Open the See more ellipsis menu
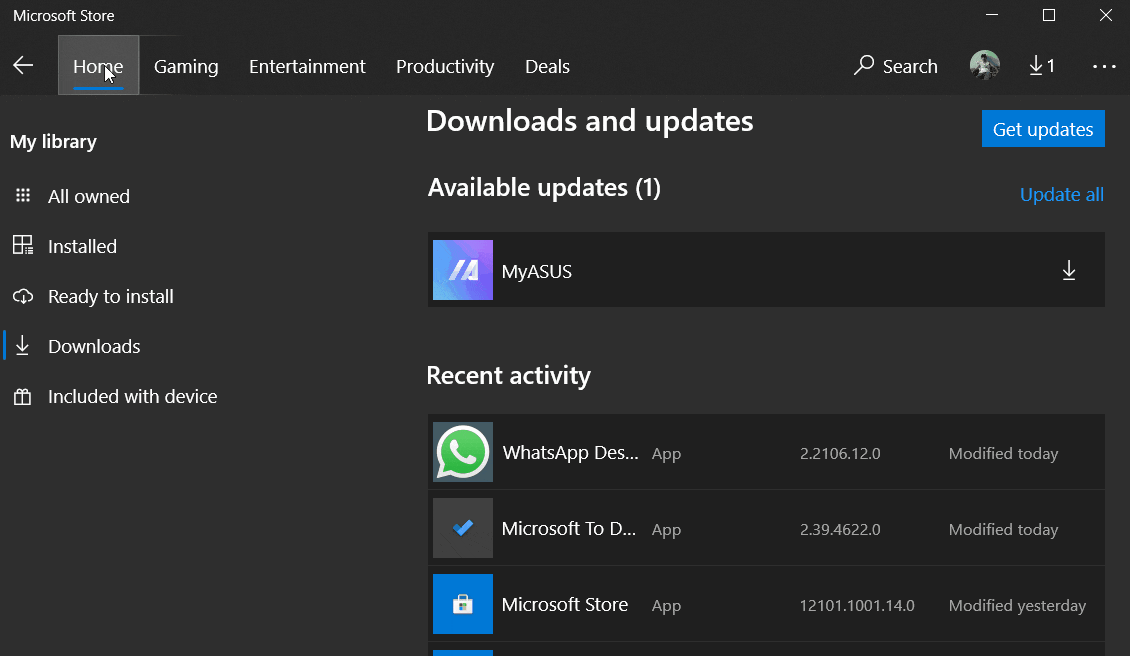Screen dimensions: 1130x656 pyautogui.click(x=1104, y=66)
